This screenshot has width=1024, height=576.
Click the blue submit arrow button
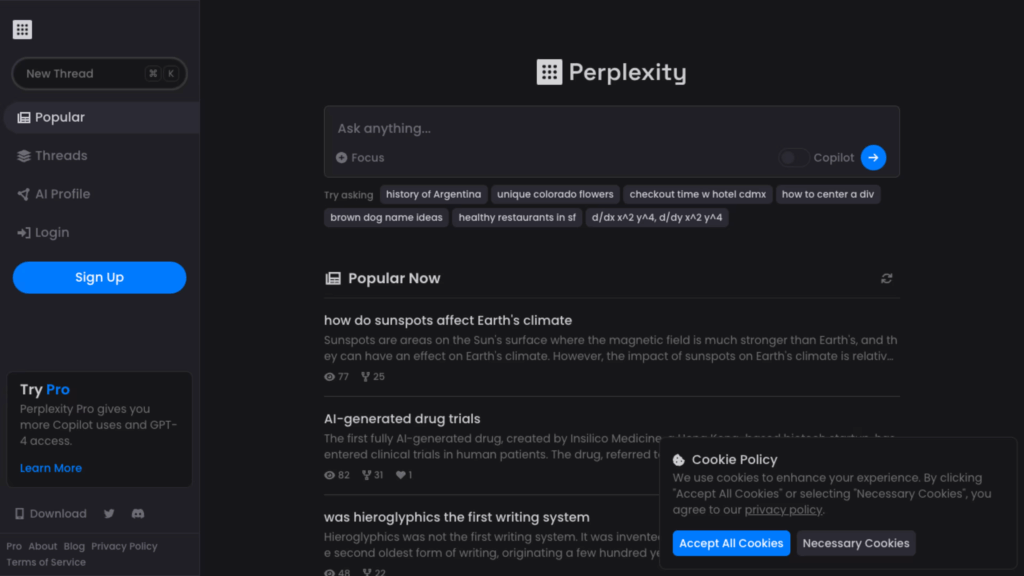pos(873,158)
